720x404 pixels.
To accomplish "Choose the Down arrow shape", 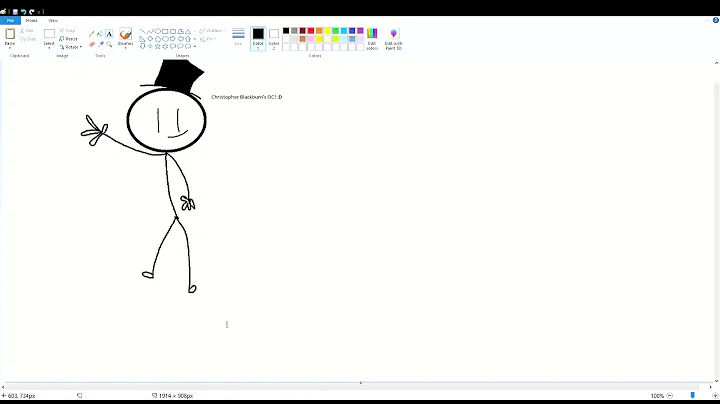I will point(142,46).
